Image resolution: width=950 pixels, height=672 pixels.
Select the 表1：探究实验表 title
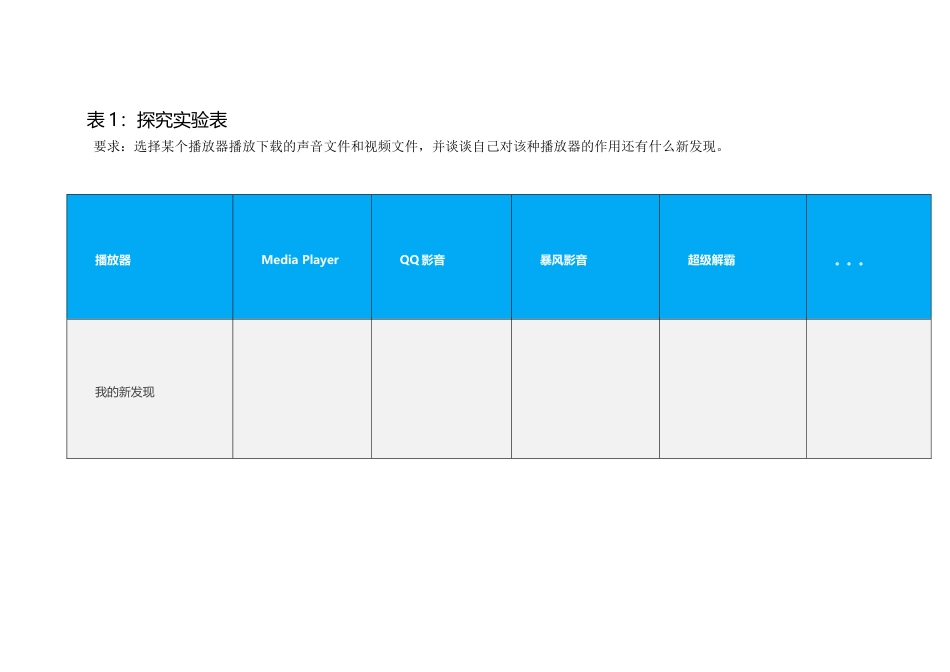[x=157, y=118]
